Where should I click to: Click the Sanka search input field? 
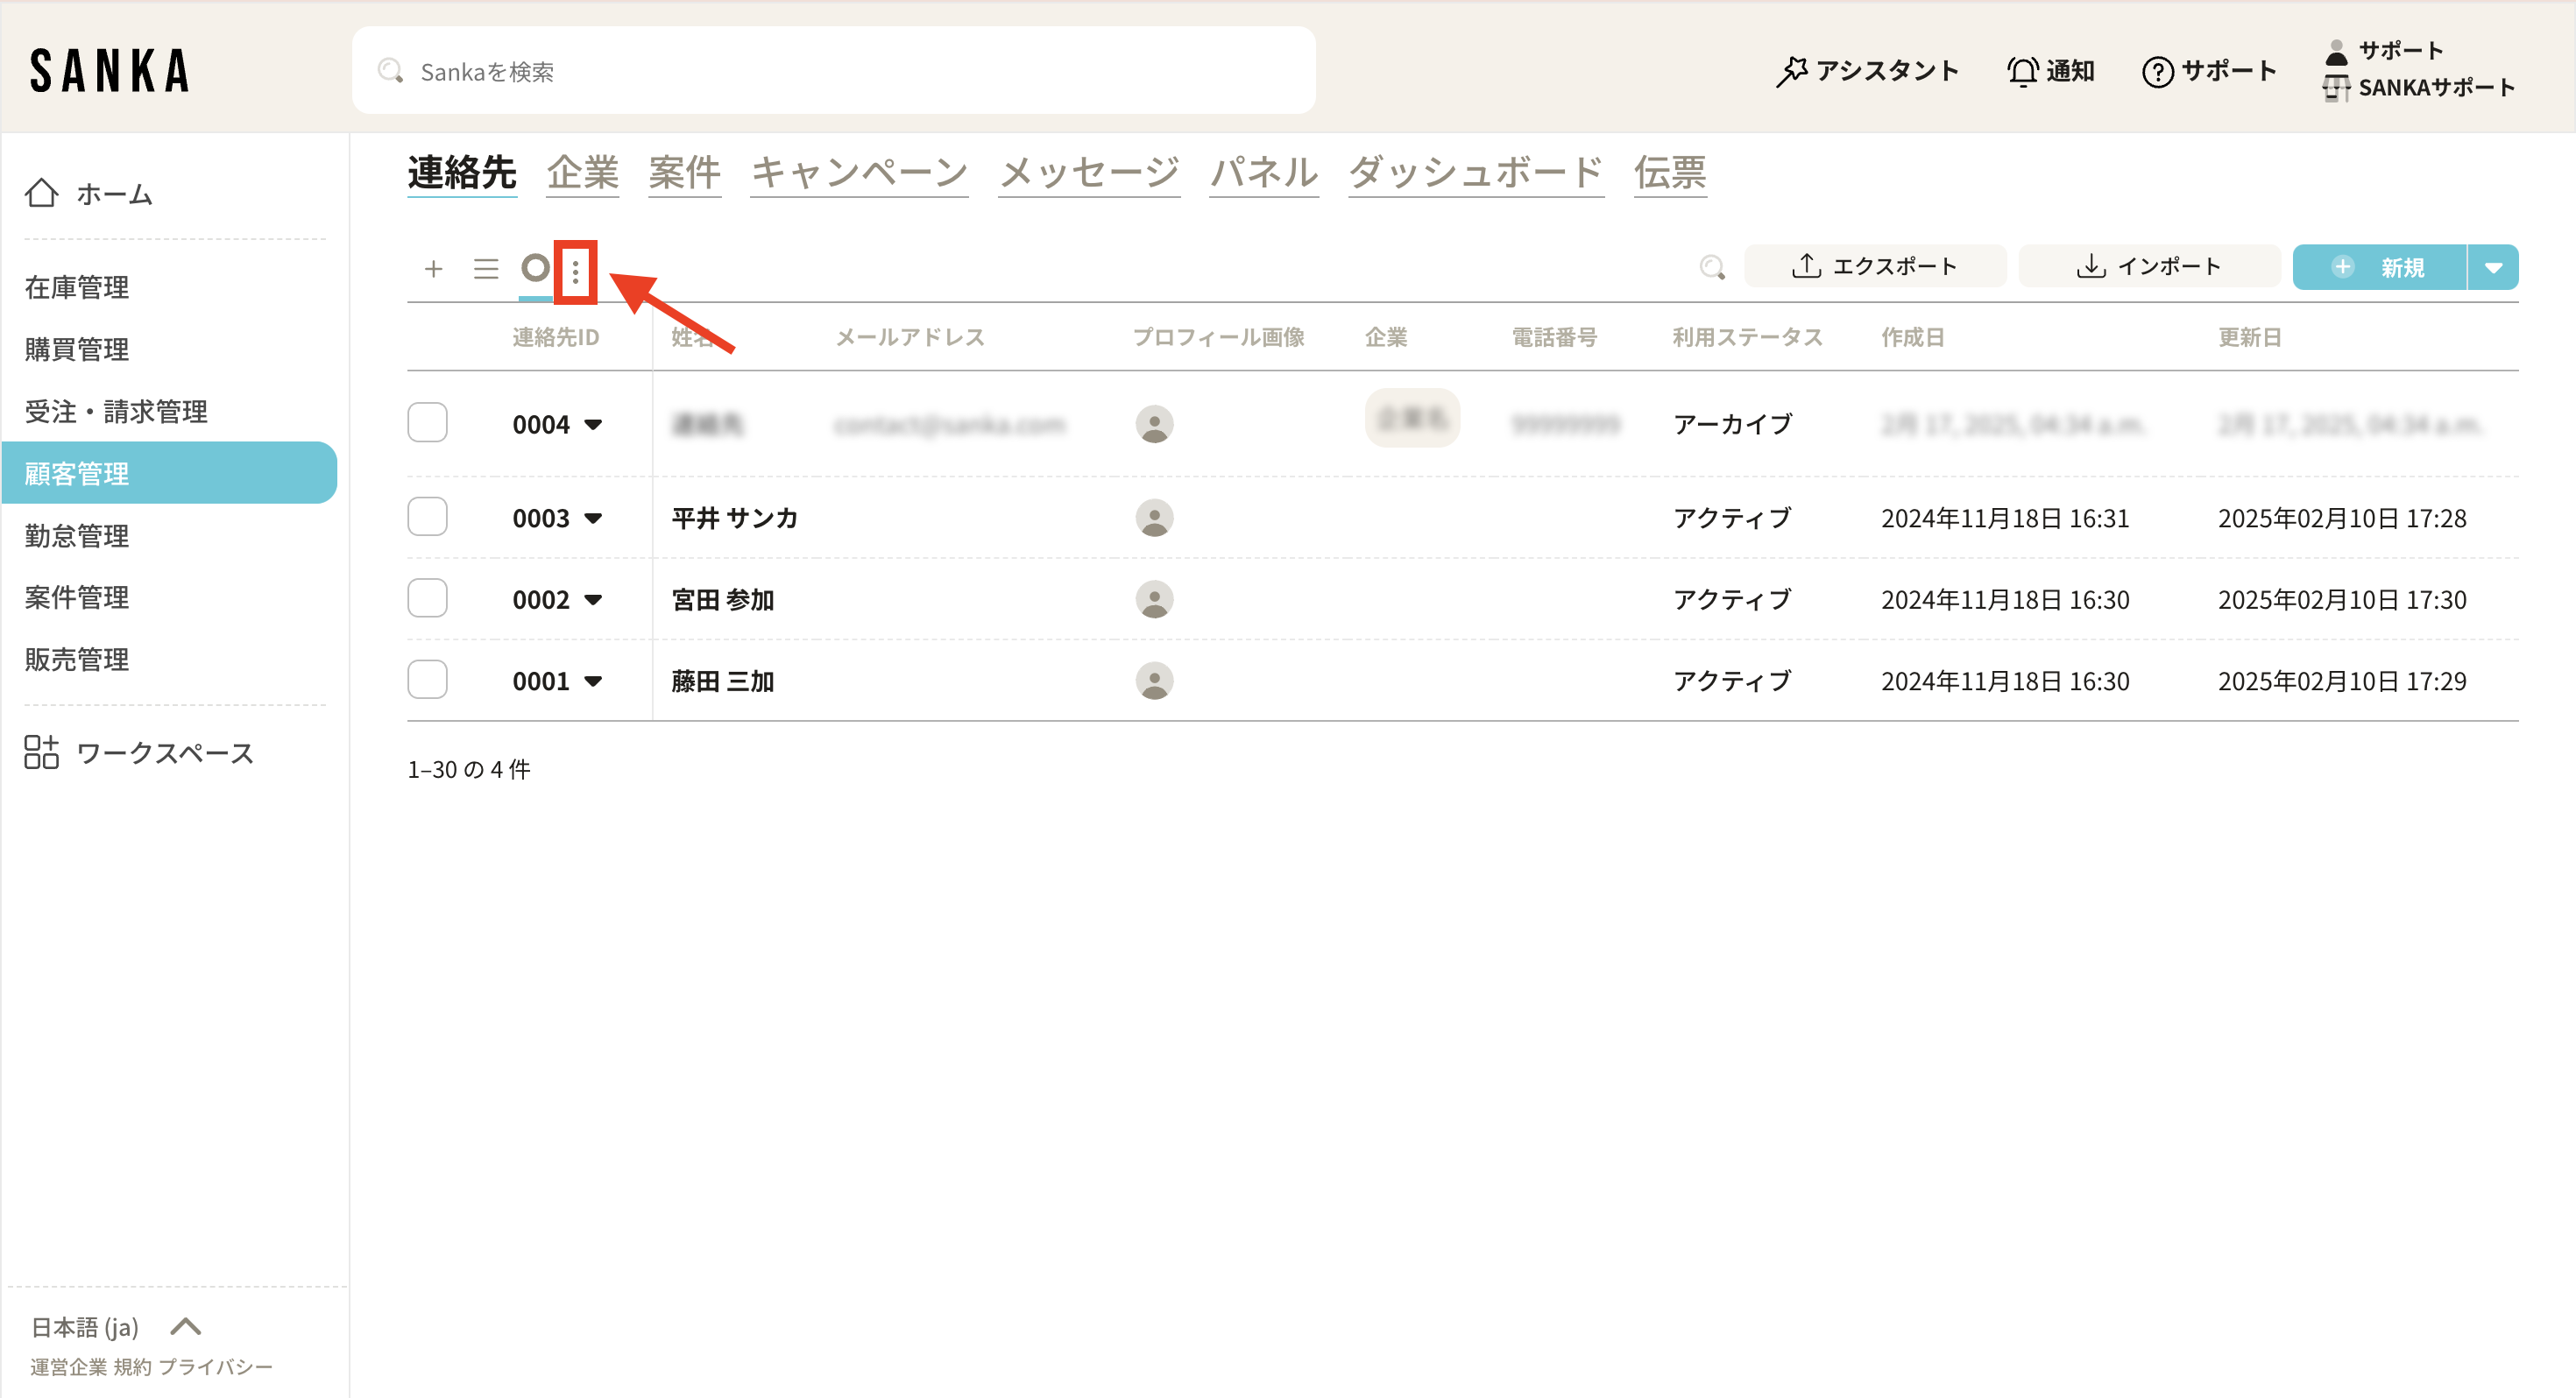[833, 71]
